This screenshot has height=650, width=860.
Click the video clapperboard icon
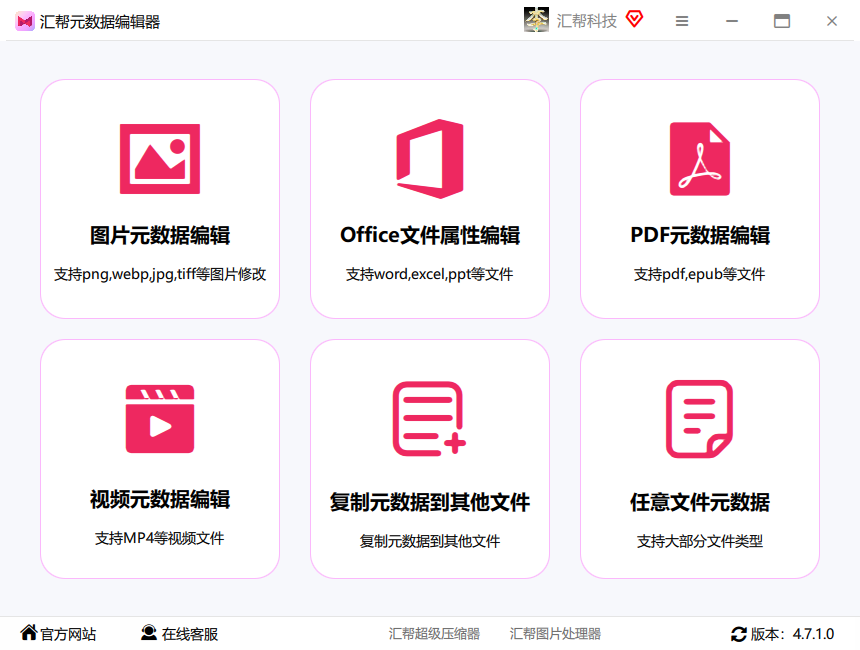point(160,419)
